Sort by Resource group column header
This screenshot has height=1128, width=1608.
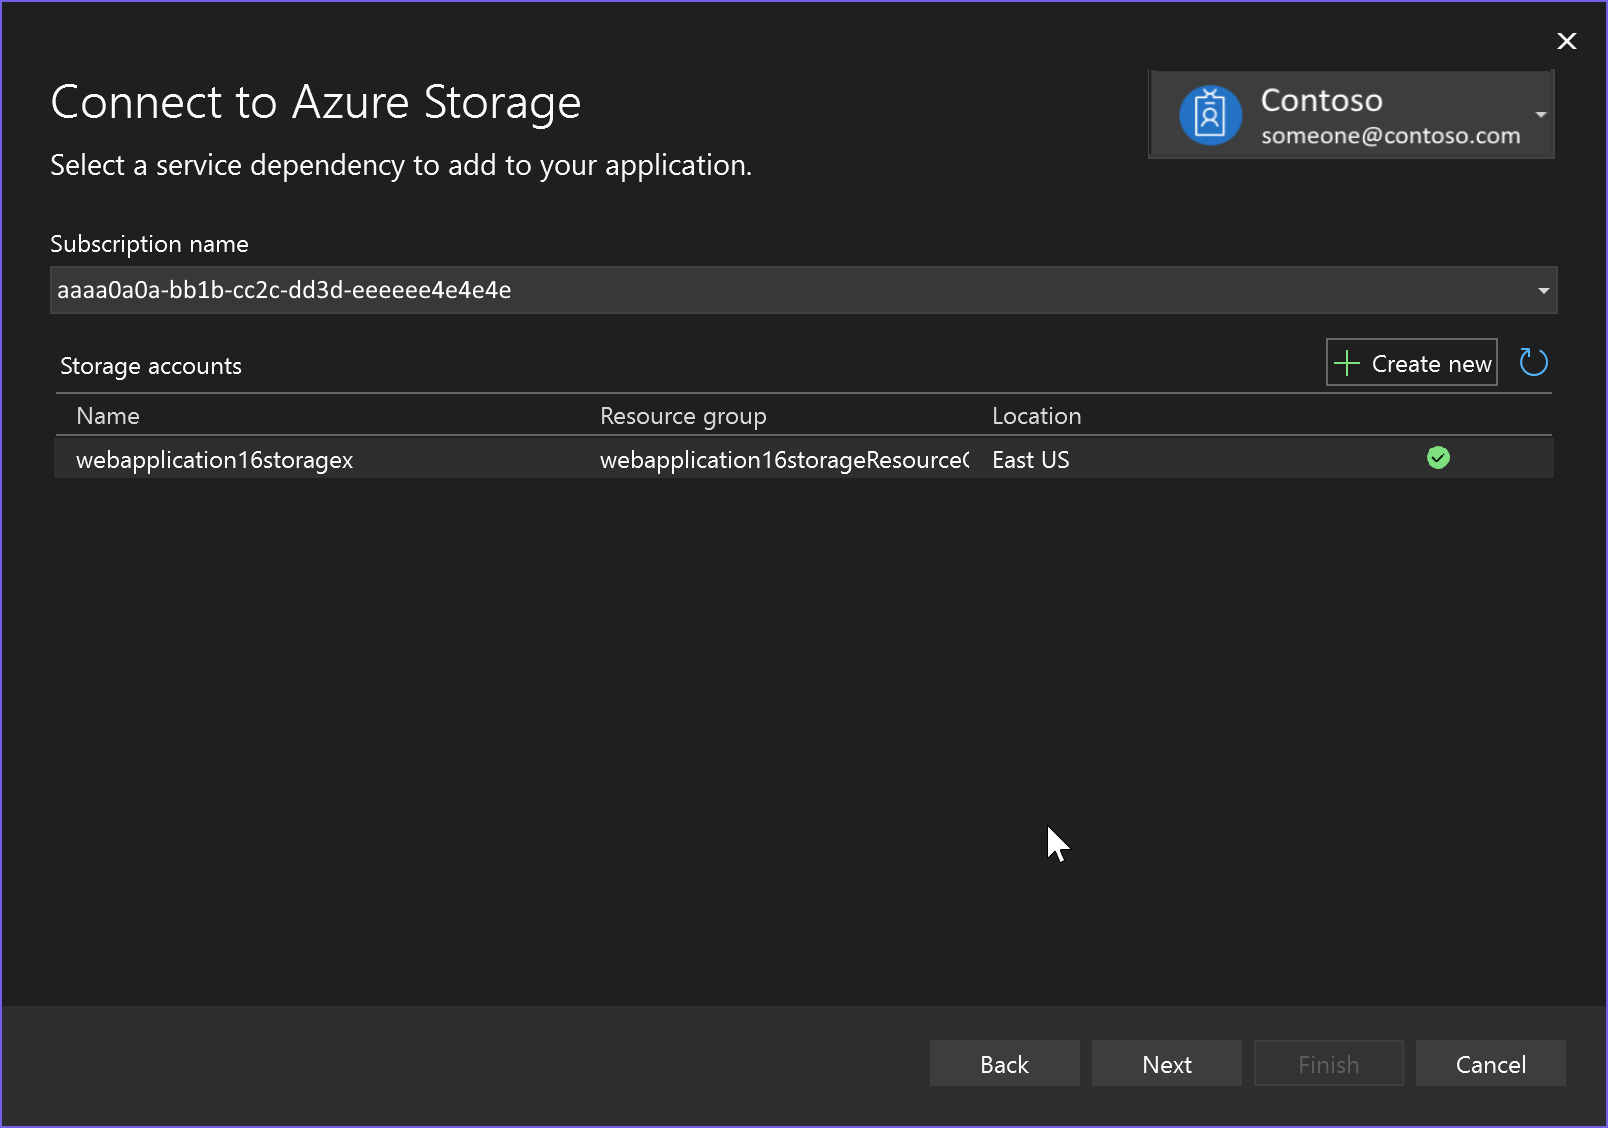tap(683, 416)
